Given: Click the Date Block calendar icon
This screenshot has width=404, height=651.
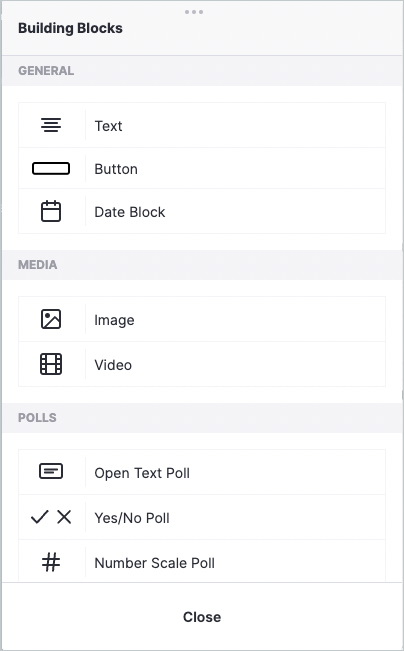Looking at the screenshot, I should [x=51, y=211].
